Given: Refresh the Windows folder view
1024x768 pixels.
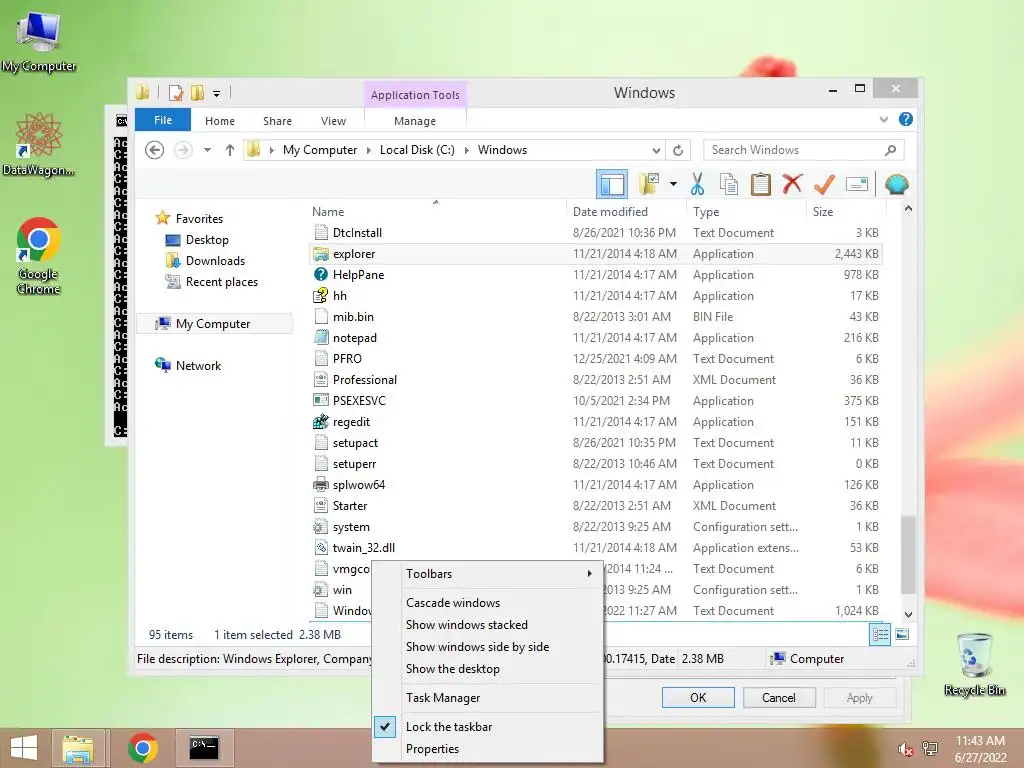Looking at the screenshot, I should [x=678, y=150].
